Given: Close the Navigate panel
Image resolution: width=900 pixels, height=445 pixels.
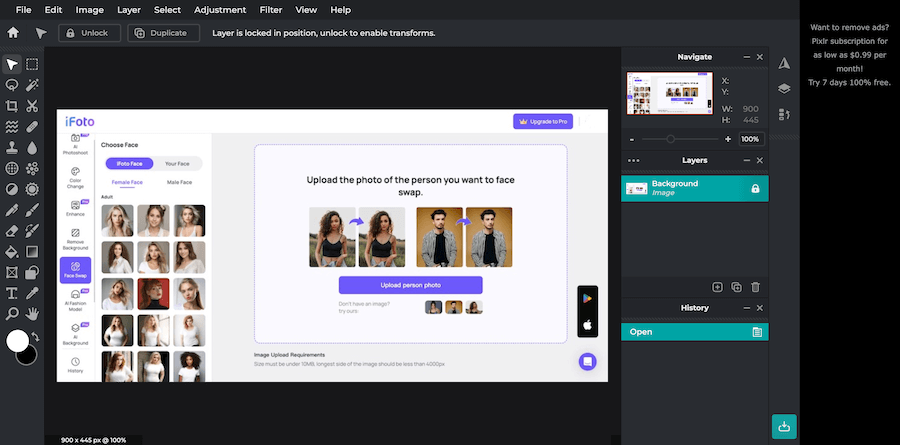Looking at the screenshot, I should pyautogui.click(x=760, y=57).
